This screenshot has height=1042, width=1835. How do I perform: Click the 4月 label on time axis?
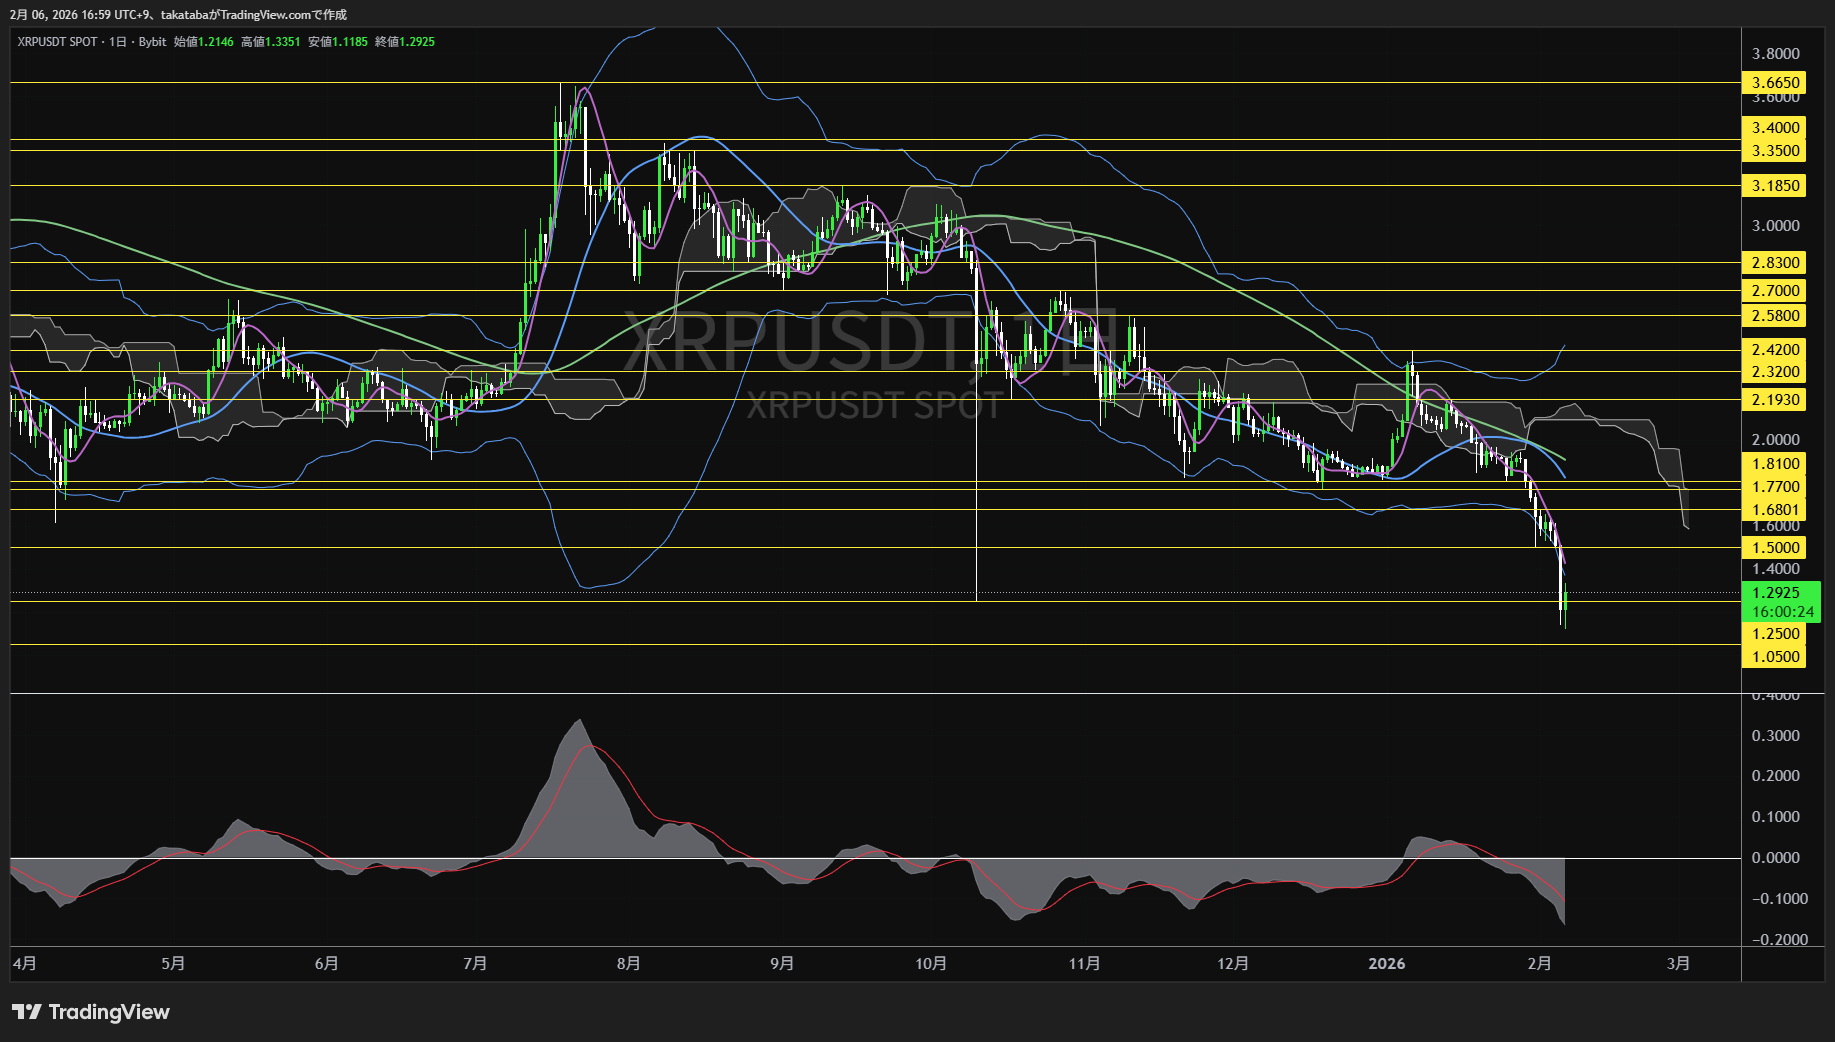pyautogui.click(x=25, y=964)
